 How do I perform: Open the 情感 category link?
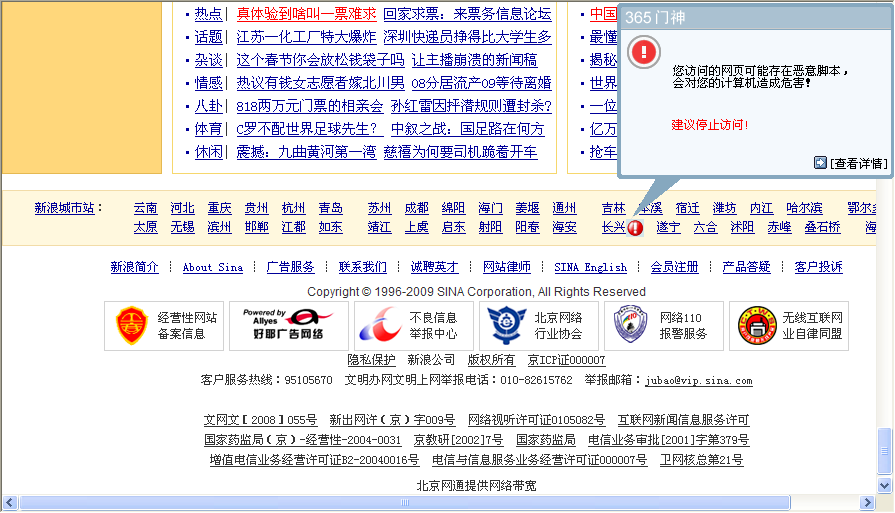click(208, 83)
